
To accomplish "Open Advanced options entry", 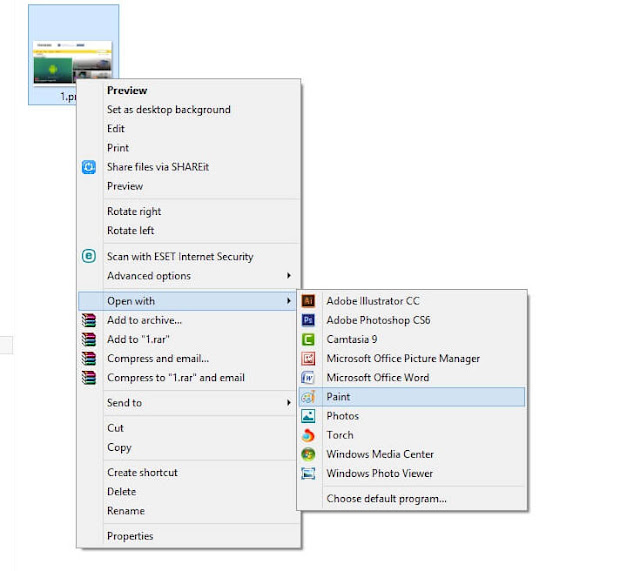I will point(149,276).
